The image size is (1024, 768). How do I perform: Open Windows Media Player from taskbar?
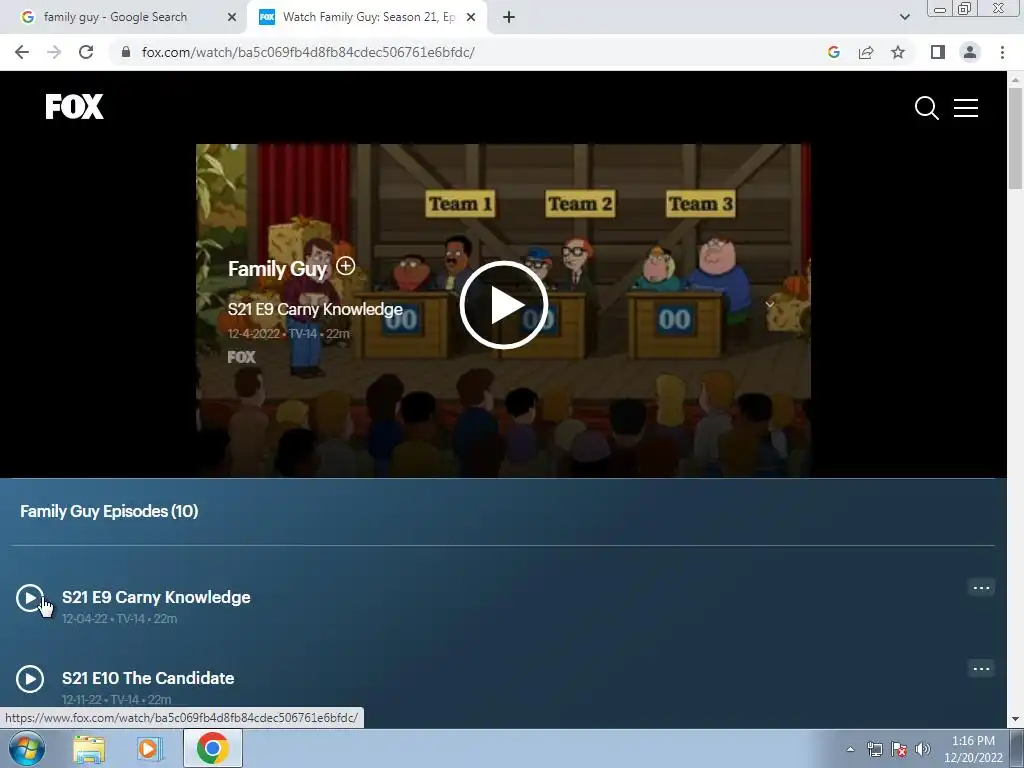pos(149,749)
